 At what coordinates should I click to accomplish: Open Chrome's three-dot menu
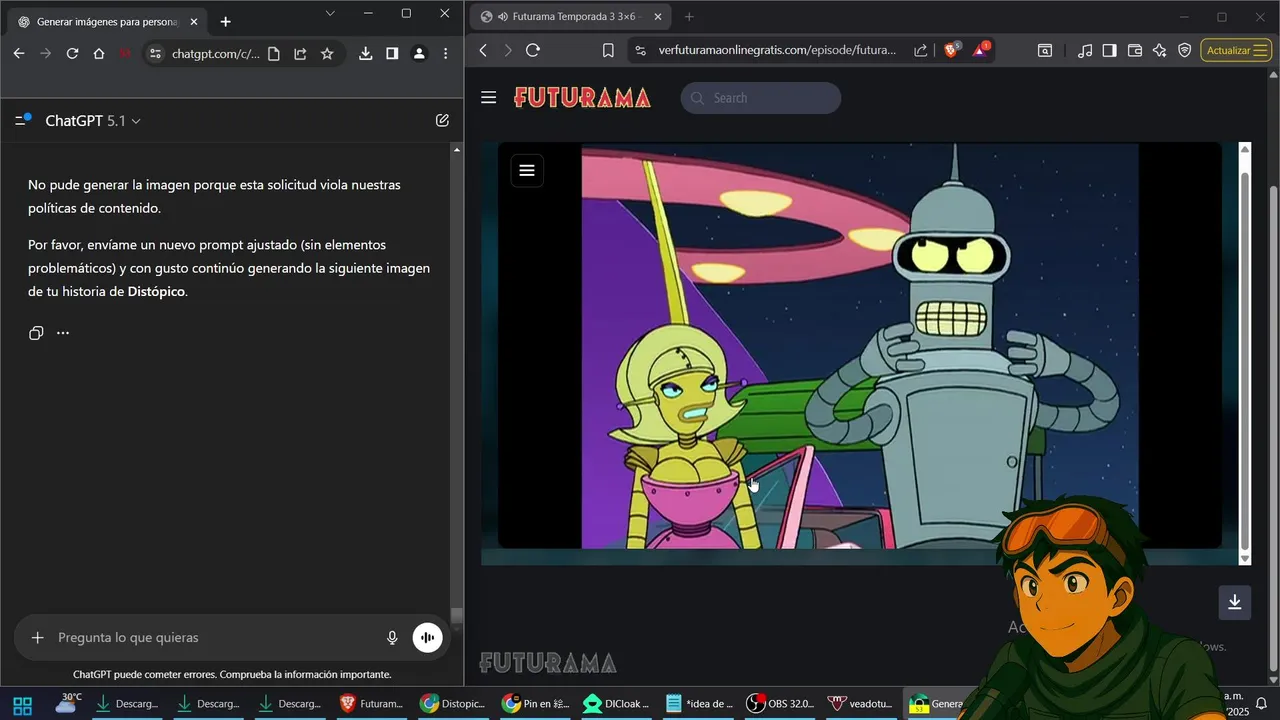tap(445, 54)
